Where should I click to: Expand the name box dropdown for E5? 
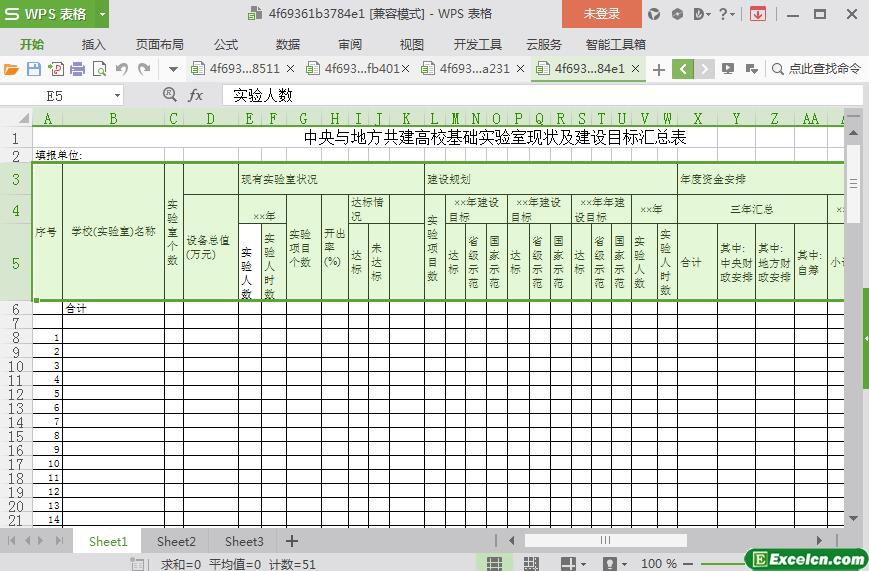[117, 96]
